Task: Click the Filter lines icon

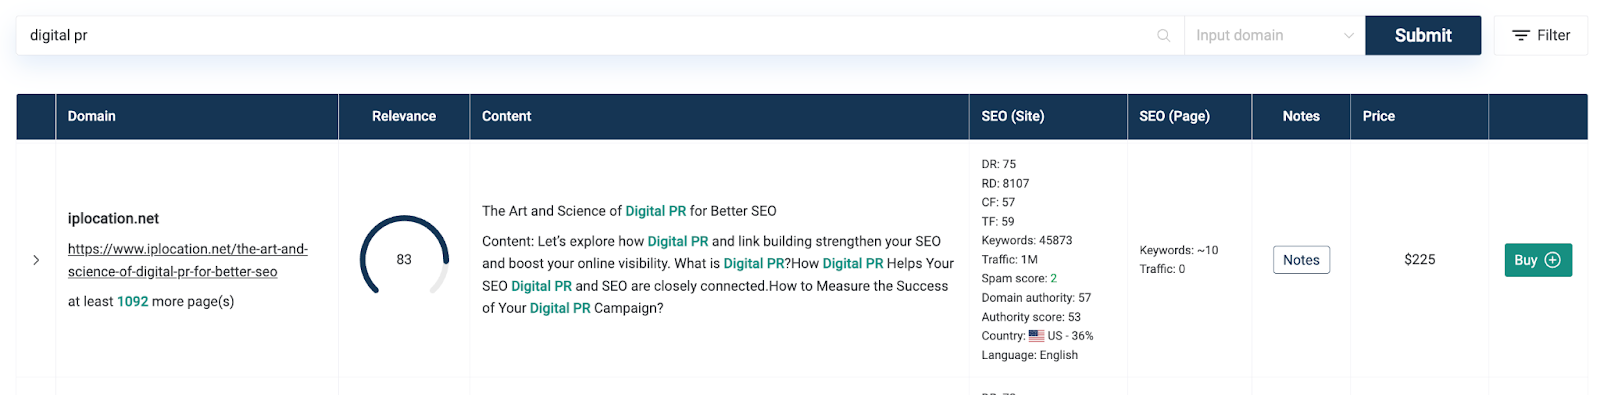Action: tap(1520, 35)
